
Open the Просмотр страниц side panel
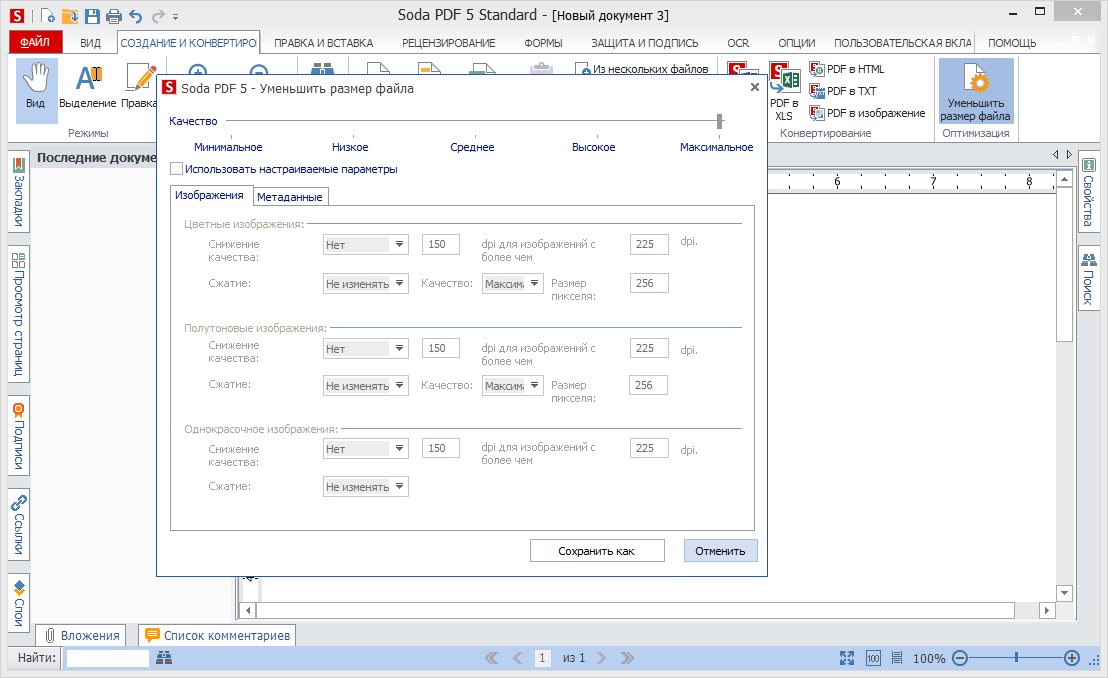[x=19, y=314]
